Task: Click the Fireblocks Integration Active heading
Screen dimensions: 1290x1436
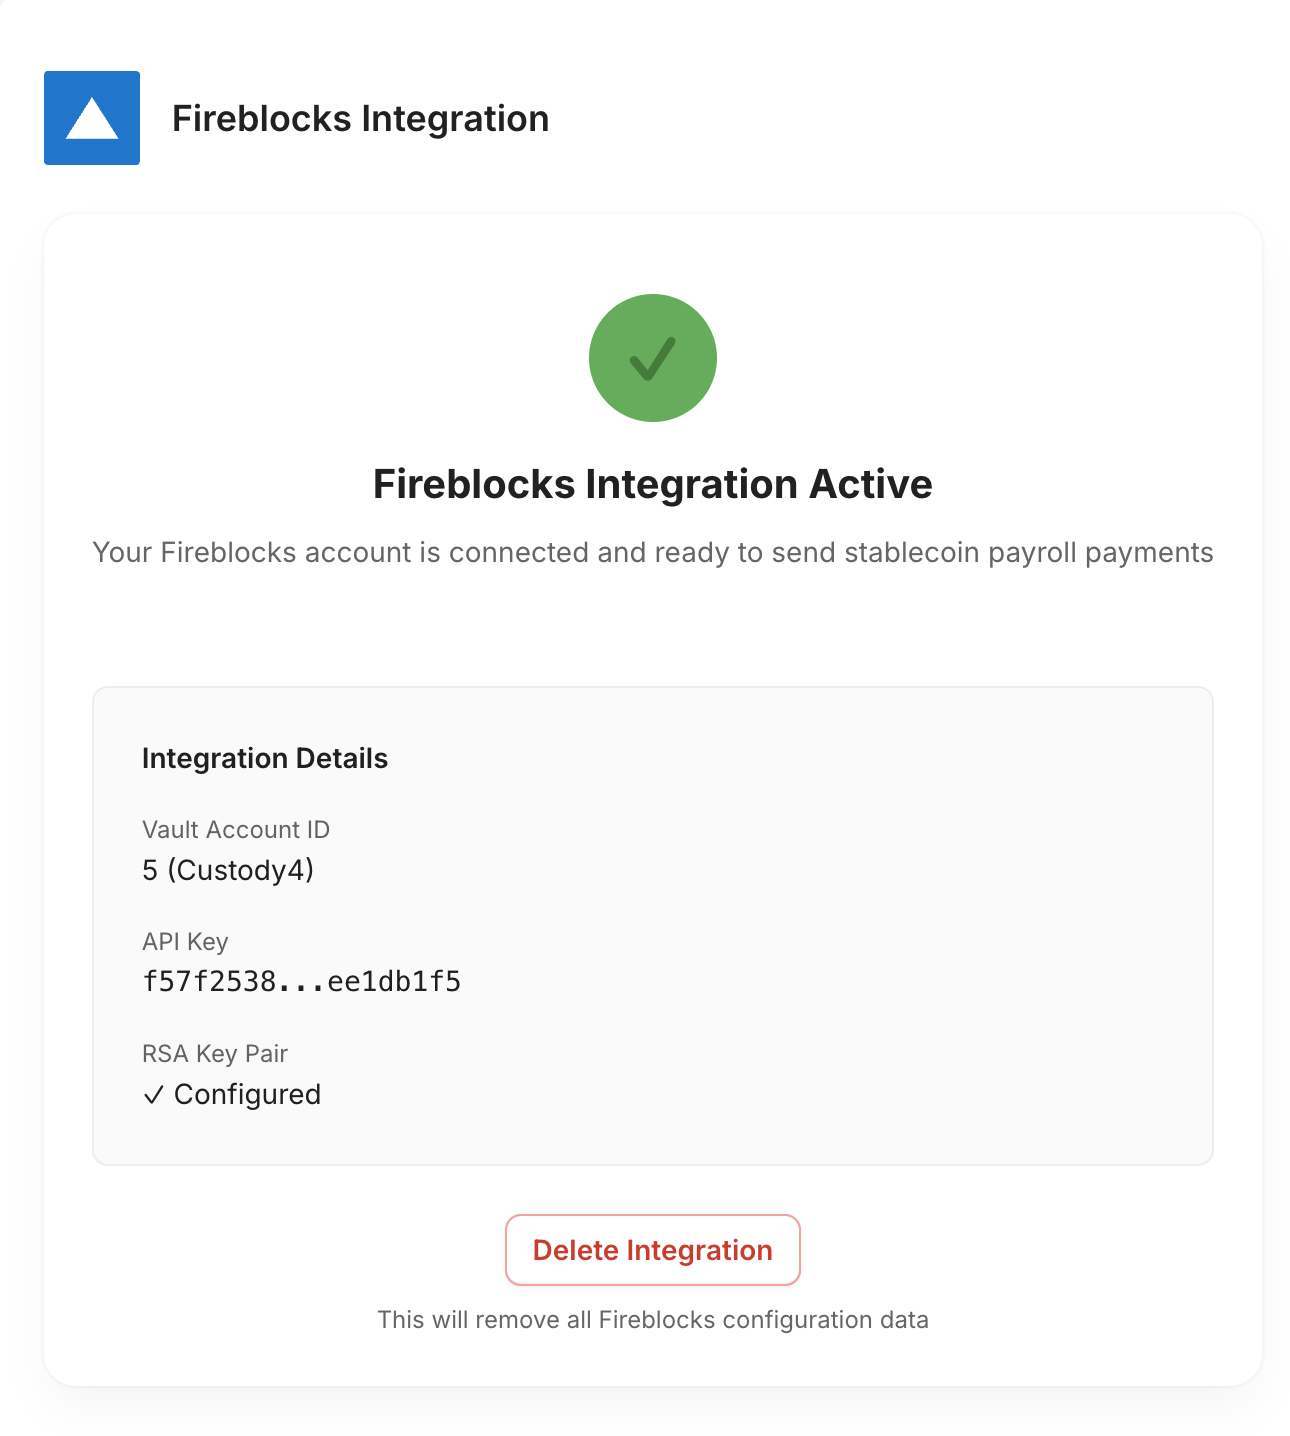Action: pyautogui.click(x=653, y=484)
